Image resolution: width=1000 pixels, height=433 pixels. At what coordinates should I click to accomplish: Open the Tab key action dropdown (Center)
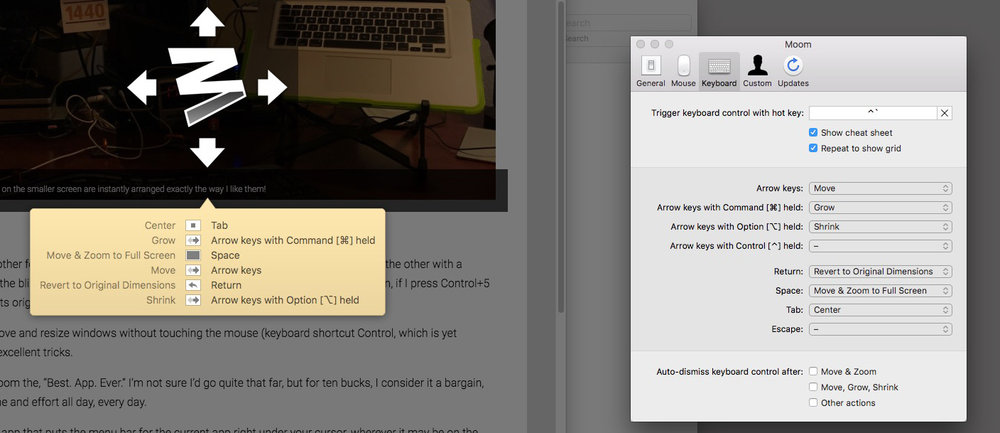[881, 310]
